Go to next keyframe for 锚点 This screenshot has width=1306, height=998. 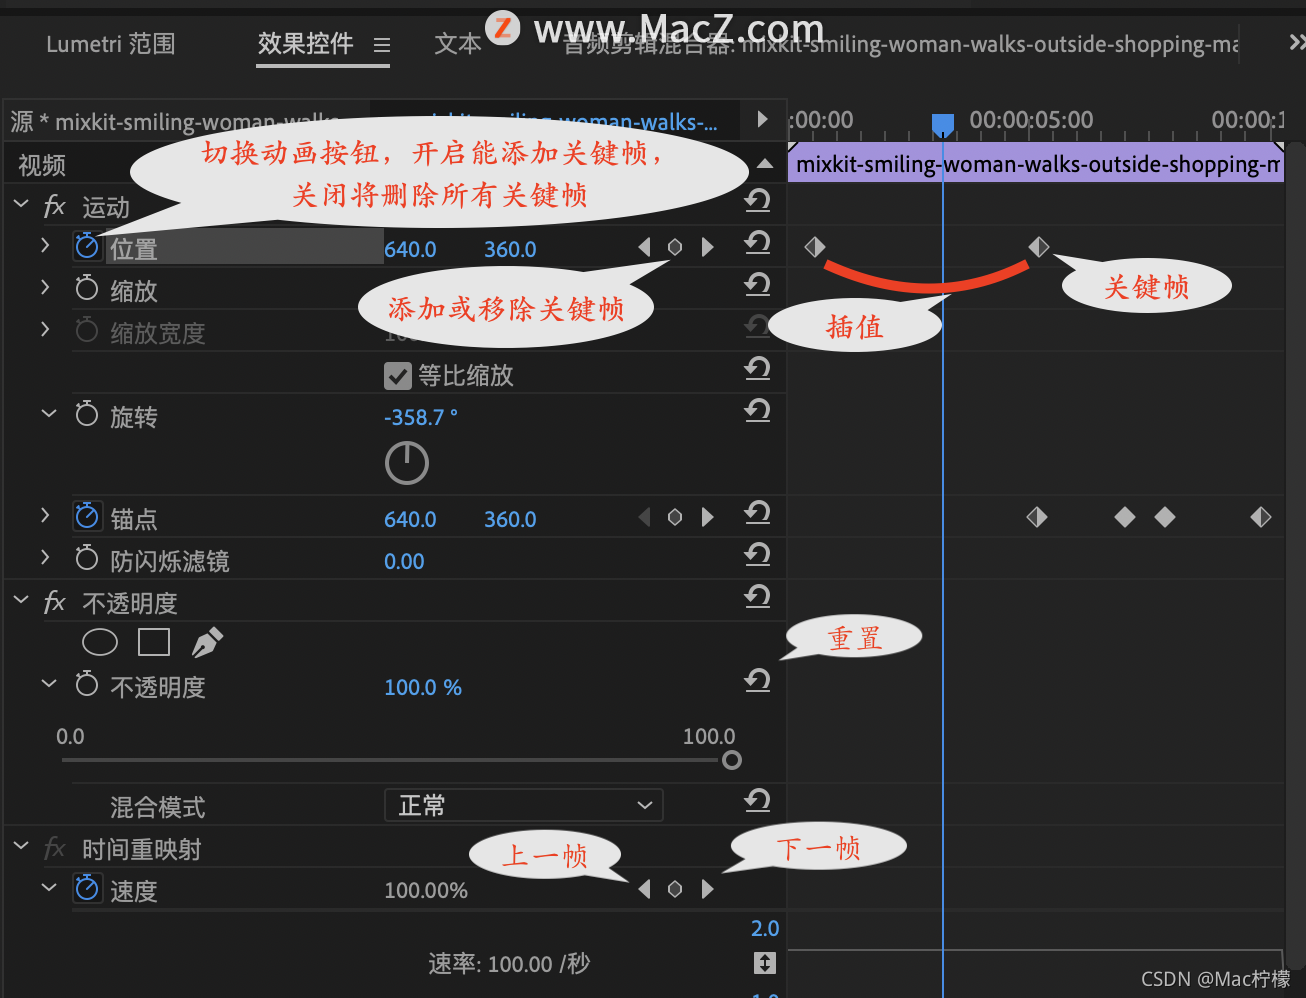708,517
